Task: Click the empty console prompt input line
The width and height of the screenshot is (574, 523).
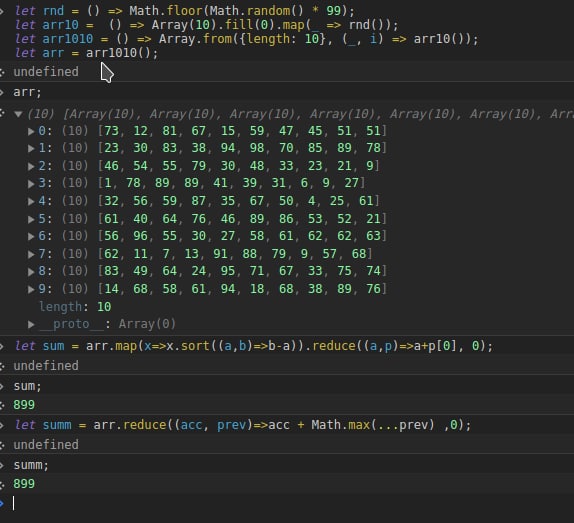Action: 293,503
